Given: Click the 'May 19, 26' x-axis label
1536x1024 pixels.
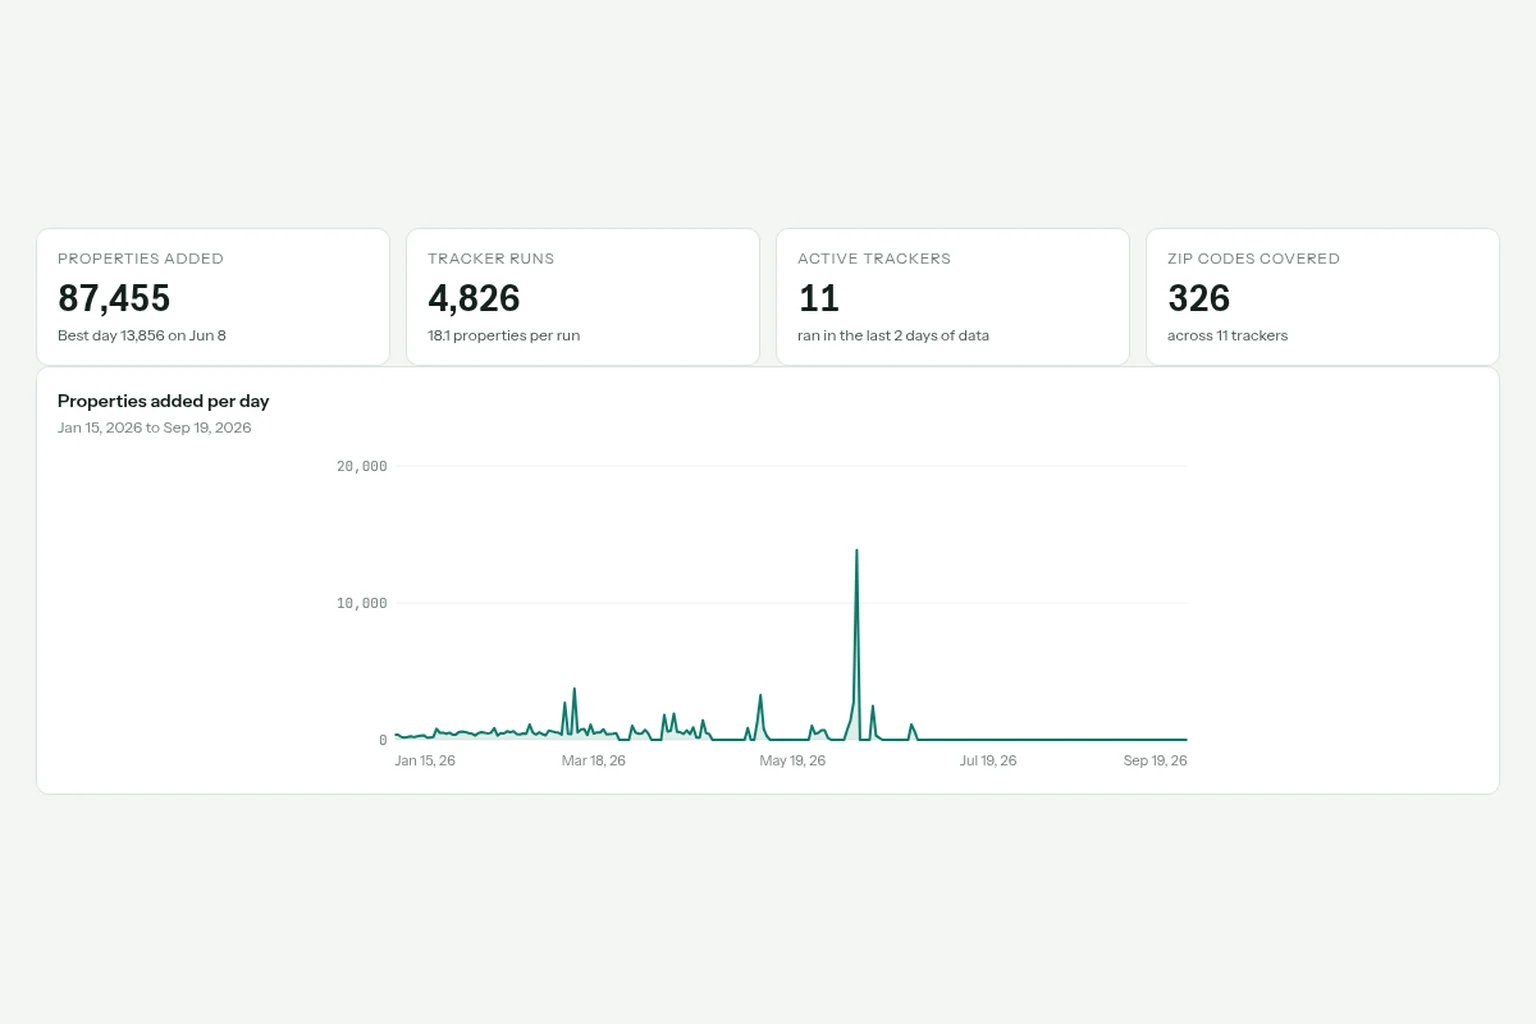Looking at the screenshot, I should [793, 760].
